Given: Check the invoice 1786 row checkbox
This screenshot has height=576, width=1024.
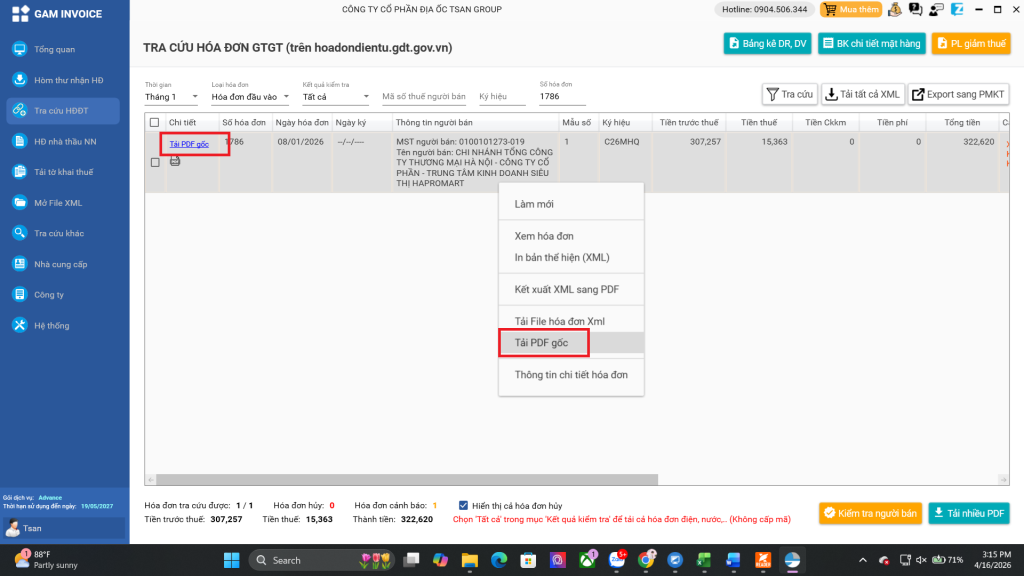Looking at the screenshot, I should click(154, 162).
